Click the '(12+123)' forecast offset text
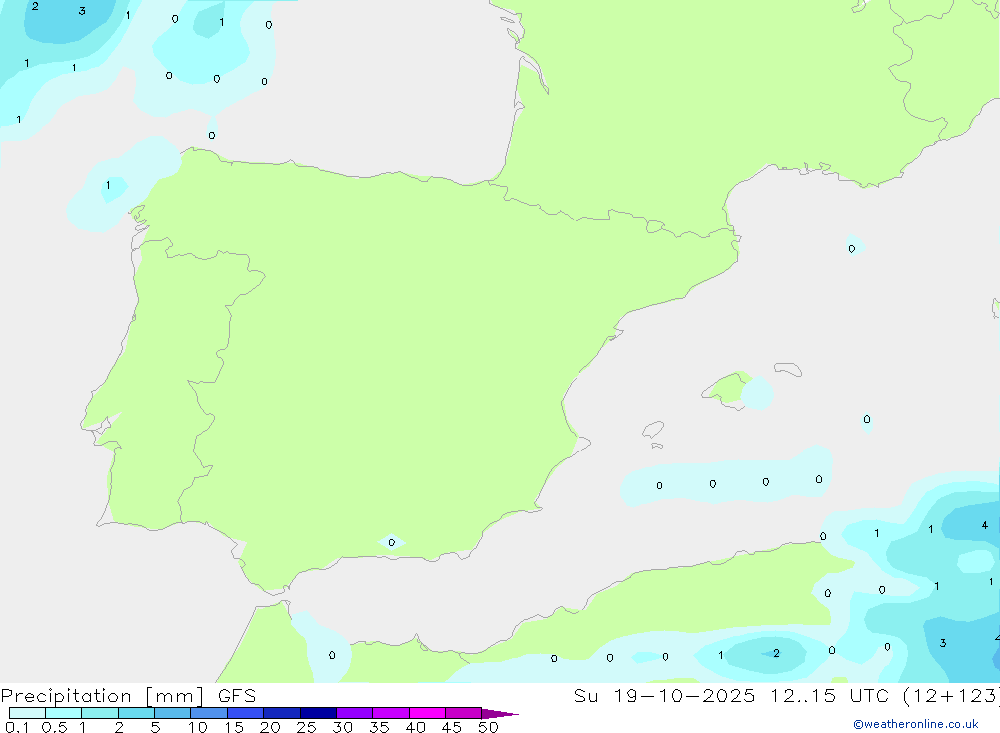The width and height of the screenshot is (1000, 733). pos(951,695)
